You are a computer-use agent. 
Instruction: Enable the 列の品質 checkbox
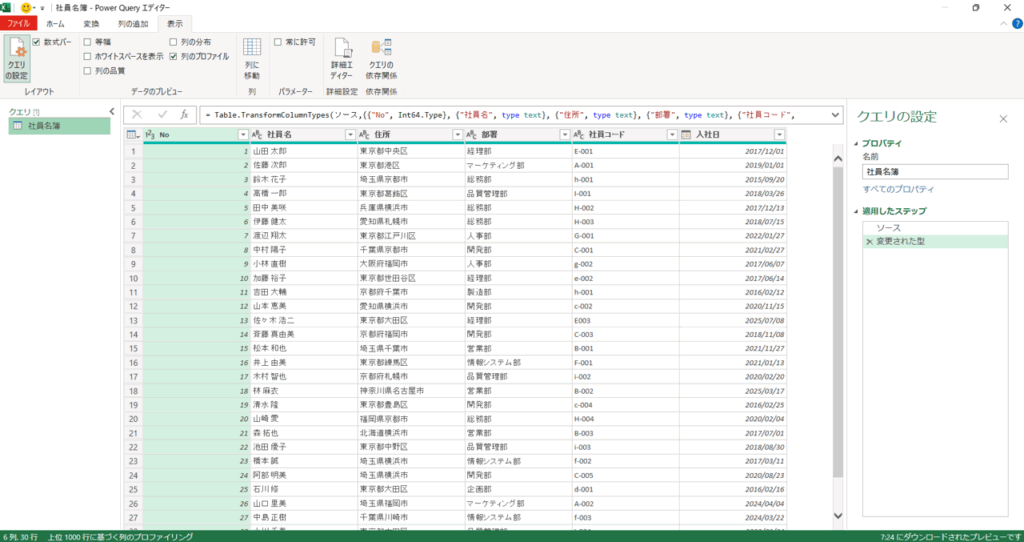tap(88, 71)
